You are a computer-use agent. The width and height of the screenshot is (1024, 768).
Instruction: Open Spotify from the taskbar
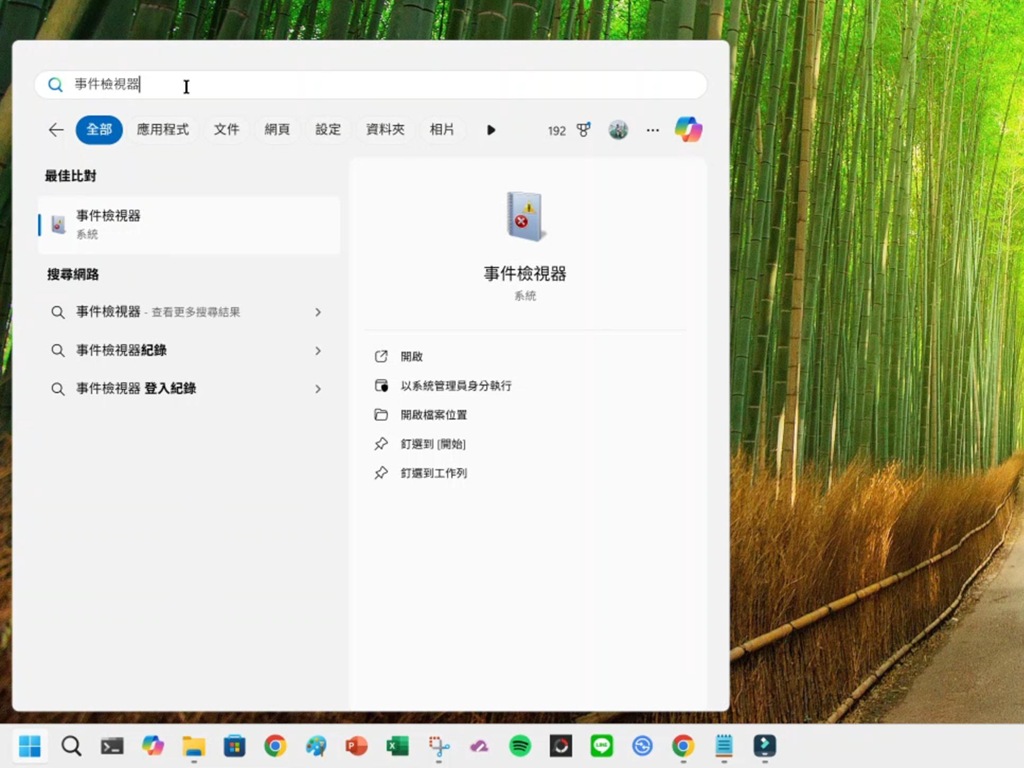pyautogui.click(x=520, y=746)
